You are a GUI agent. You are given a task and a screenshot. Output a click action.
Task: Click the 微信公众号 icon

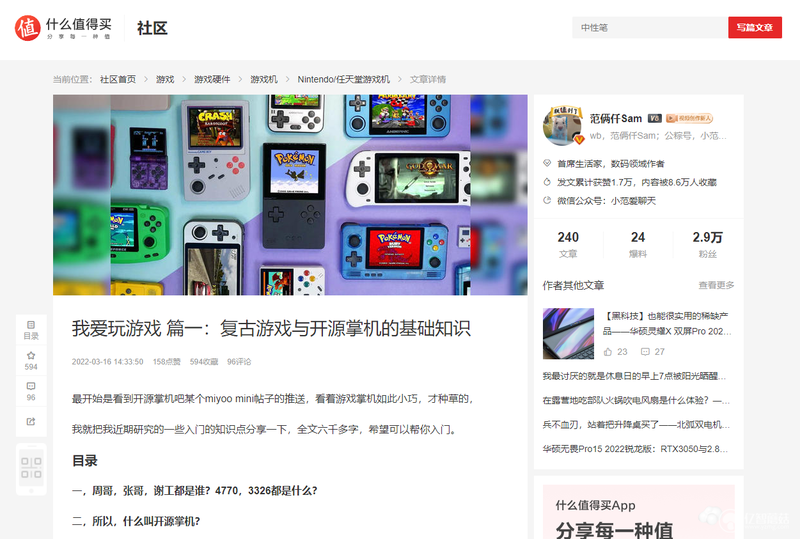[x=547, y=200]
